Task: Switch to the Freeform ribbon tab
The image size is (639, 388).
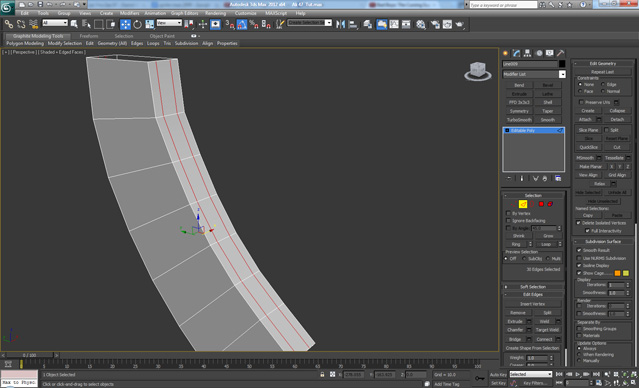Action: click(x=88, y=36)
